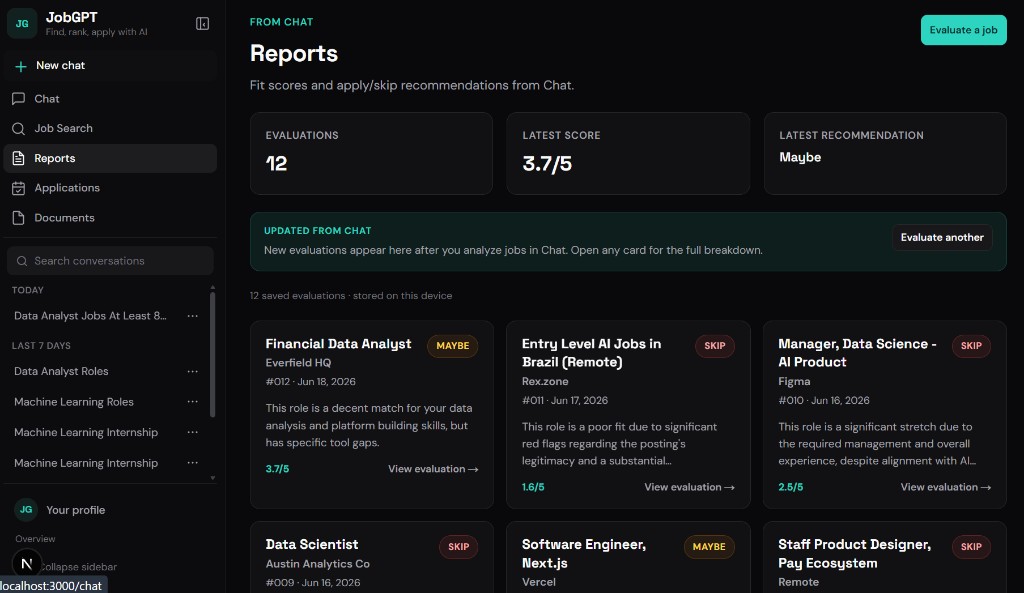
Task: Click the SKIP badge on Entry Level AI Jobs
Action: (x=714, y=346)
